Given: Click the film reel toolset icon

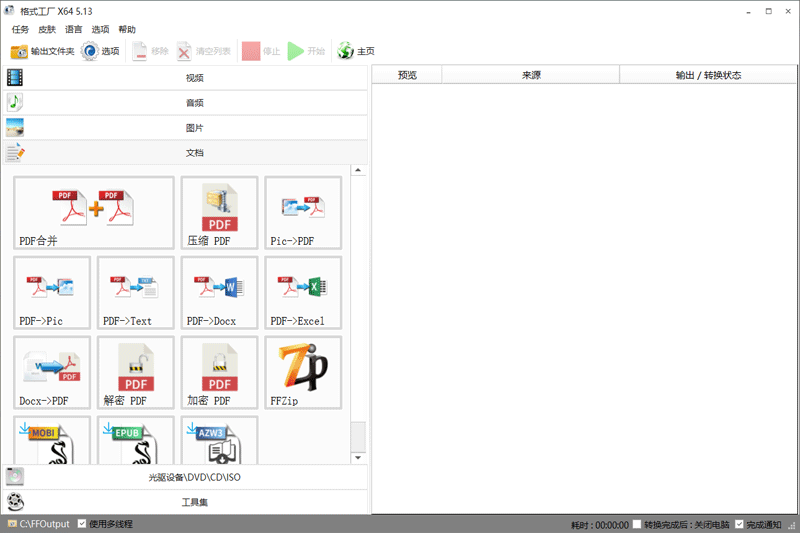Looking at the screenshot, I should click(x=15, y=502).
